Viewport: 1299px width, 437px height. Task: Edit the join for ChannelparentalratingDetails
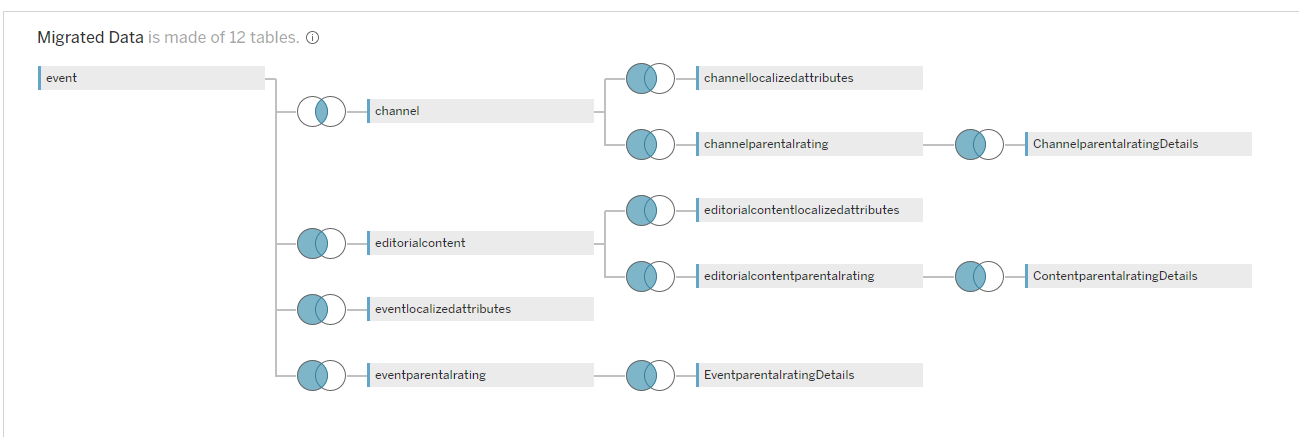point(979,144)
